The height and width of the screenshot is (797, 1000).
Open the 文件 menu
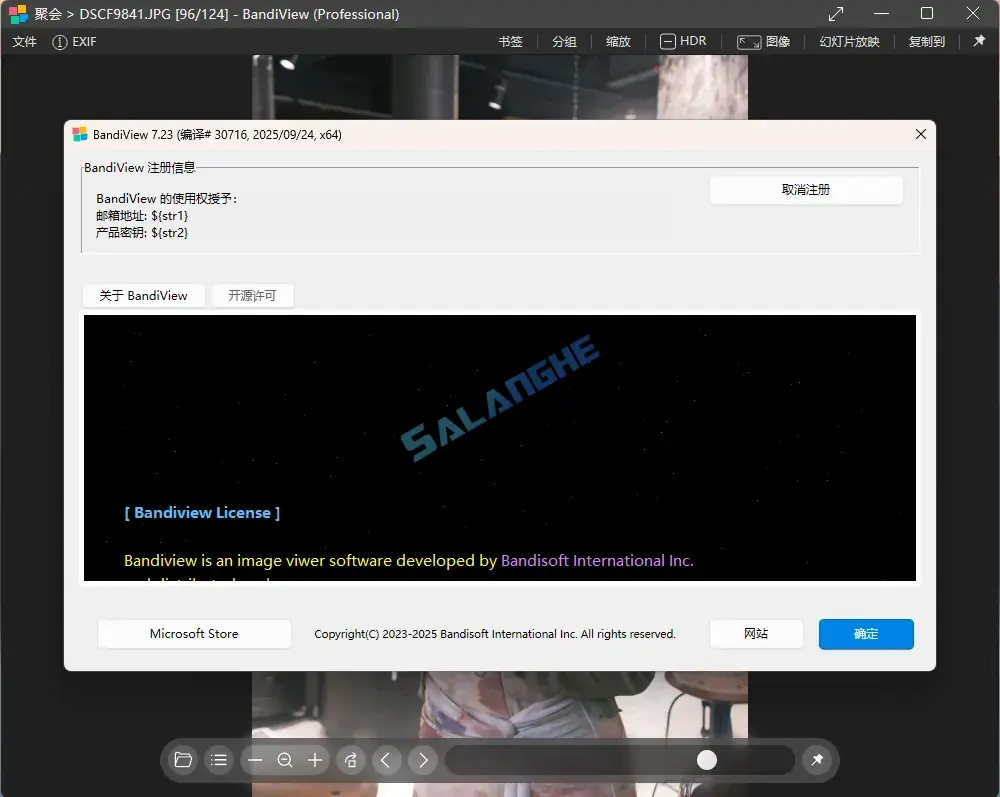(x=24, y=42)
